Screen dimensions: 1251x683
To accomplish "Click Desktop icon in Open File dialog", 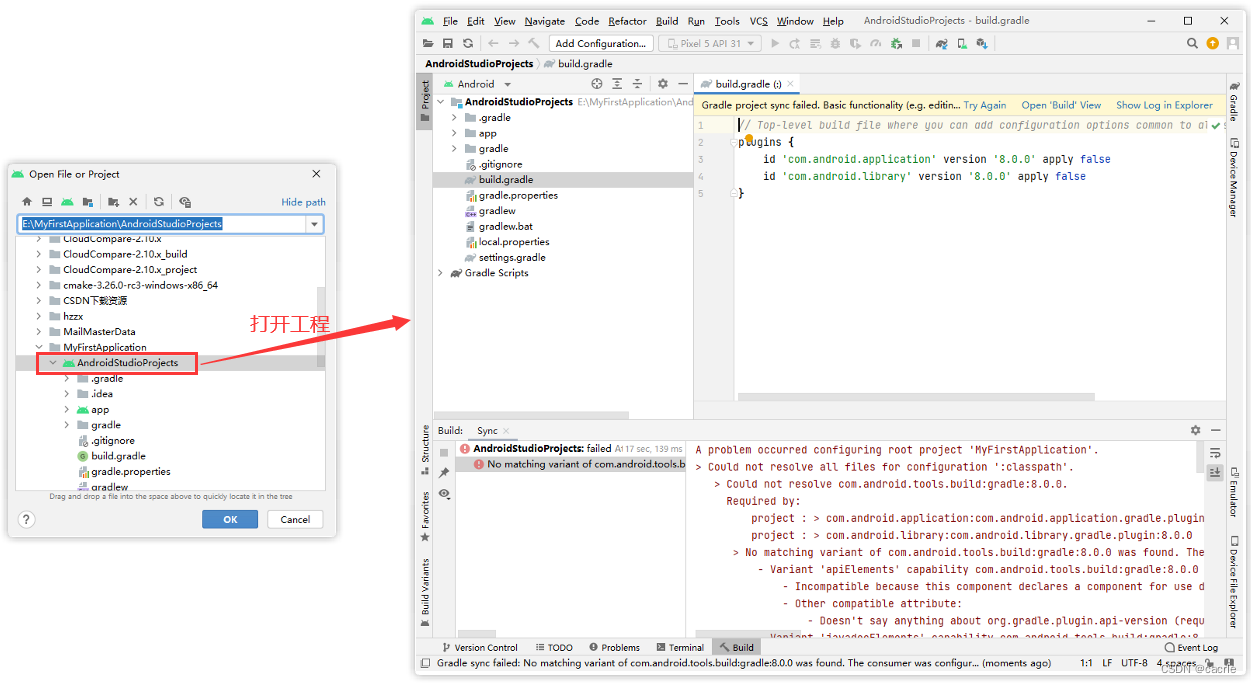I will [47, 201].
